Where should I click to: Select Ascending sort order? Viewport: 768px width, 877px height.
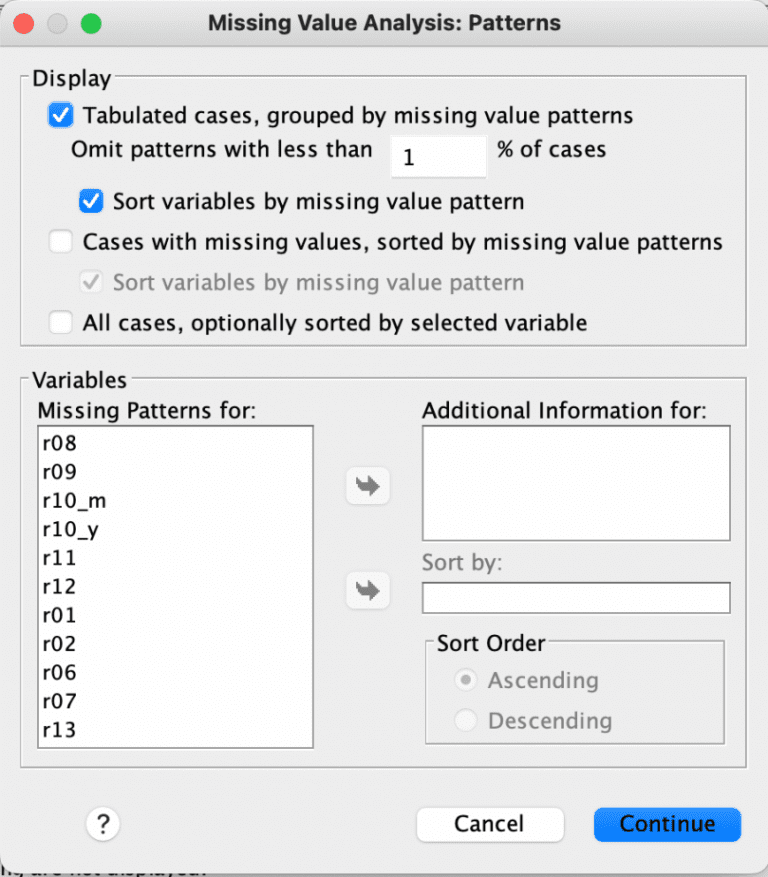click(x=465, y=680)
